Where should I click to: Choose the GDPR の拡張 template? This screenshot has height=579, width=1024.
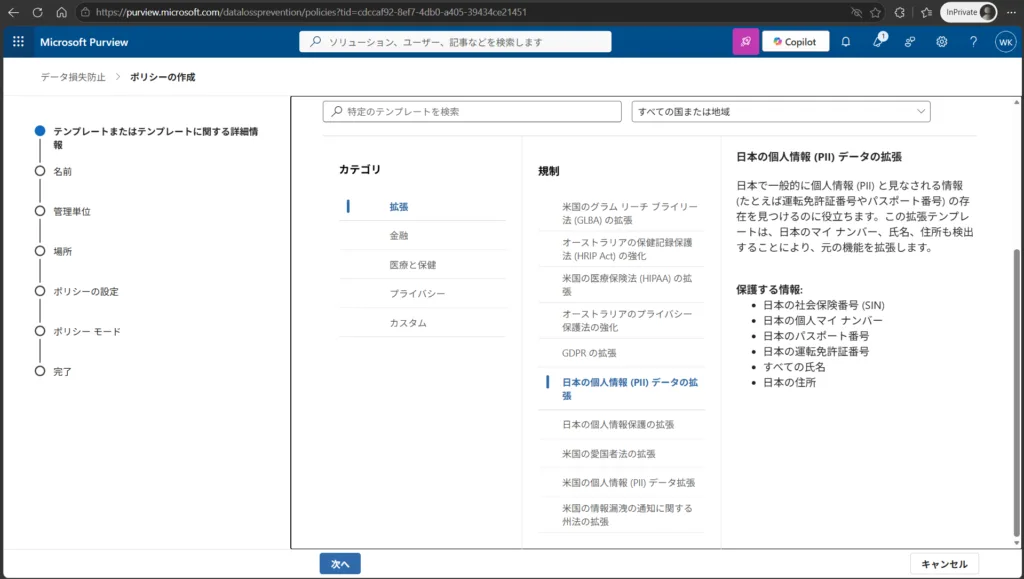pyautogui.click(x=589, y=353)
